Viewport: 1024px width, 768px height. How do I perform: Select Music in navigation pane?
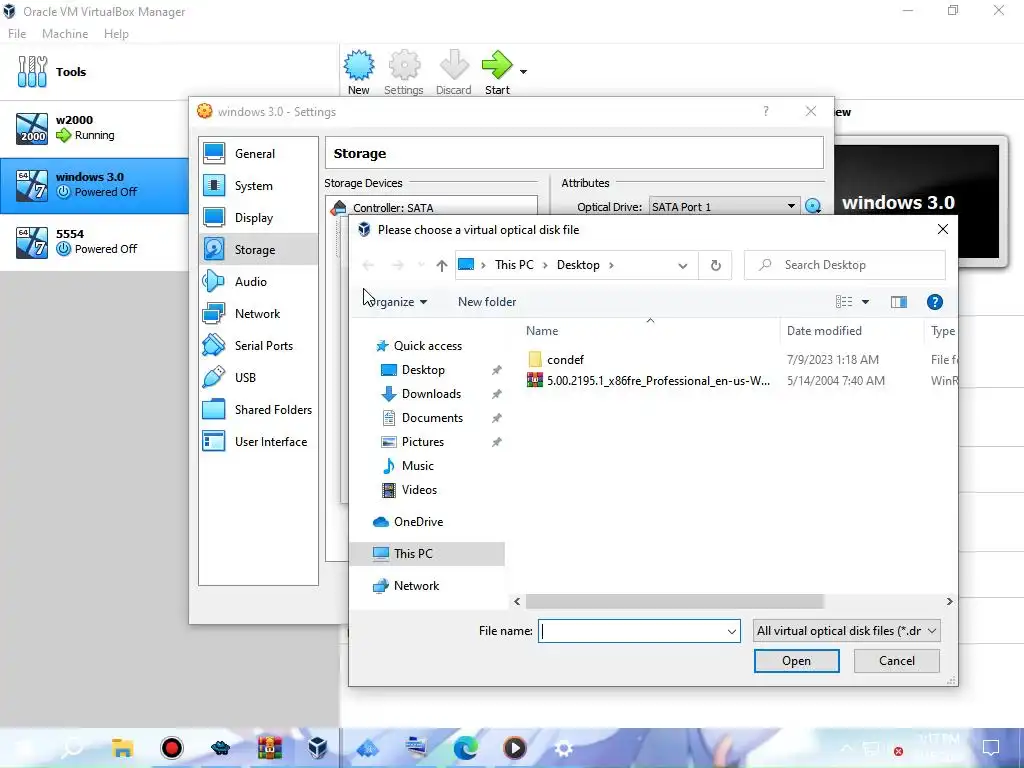(417, 466)
